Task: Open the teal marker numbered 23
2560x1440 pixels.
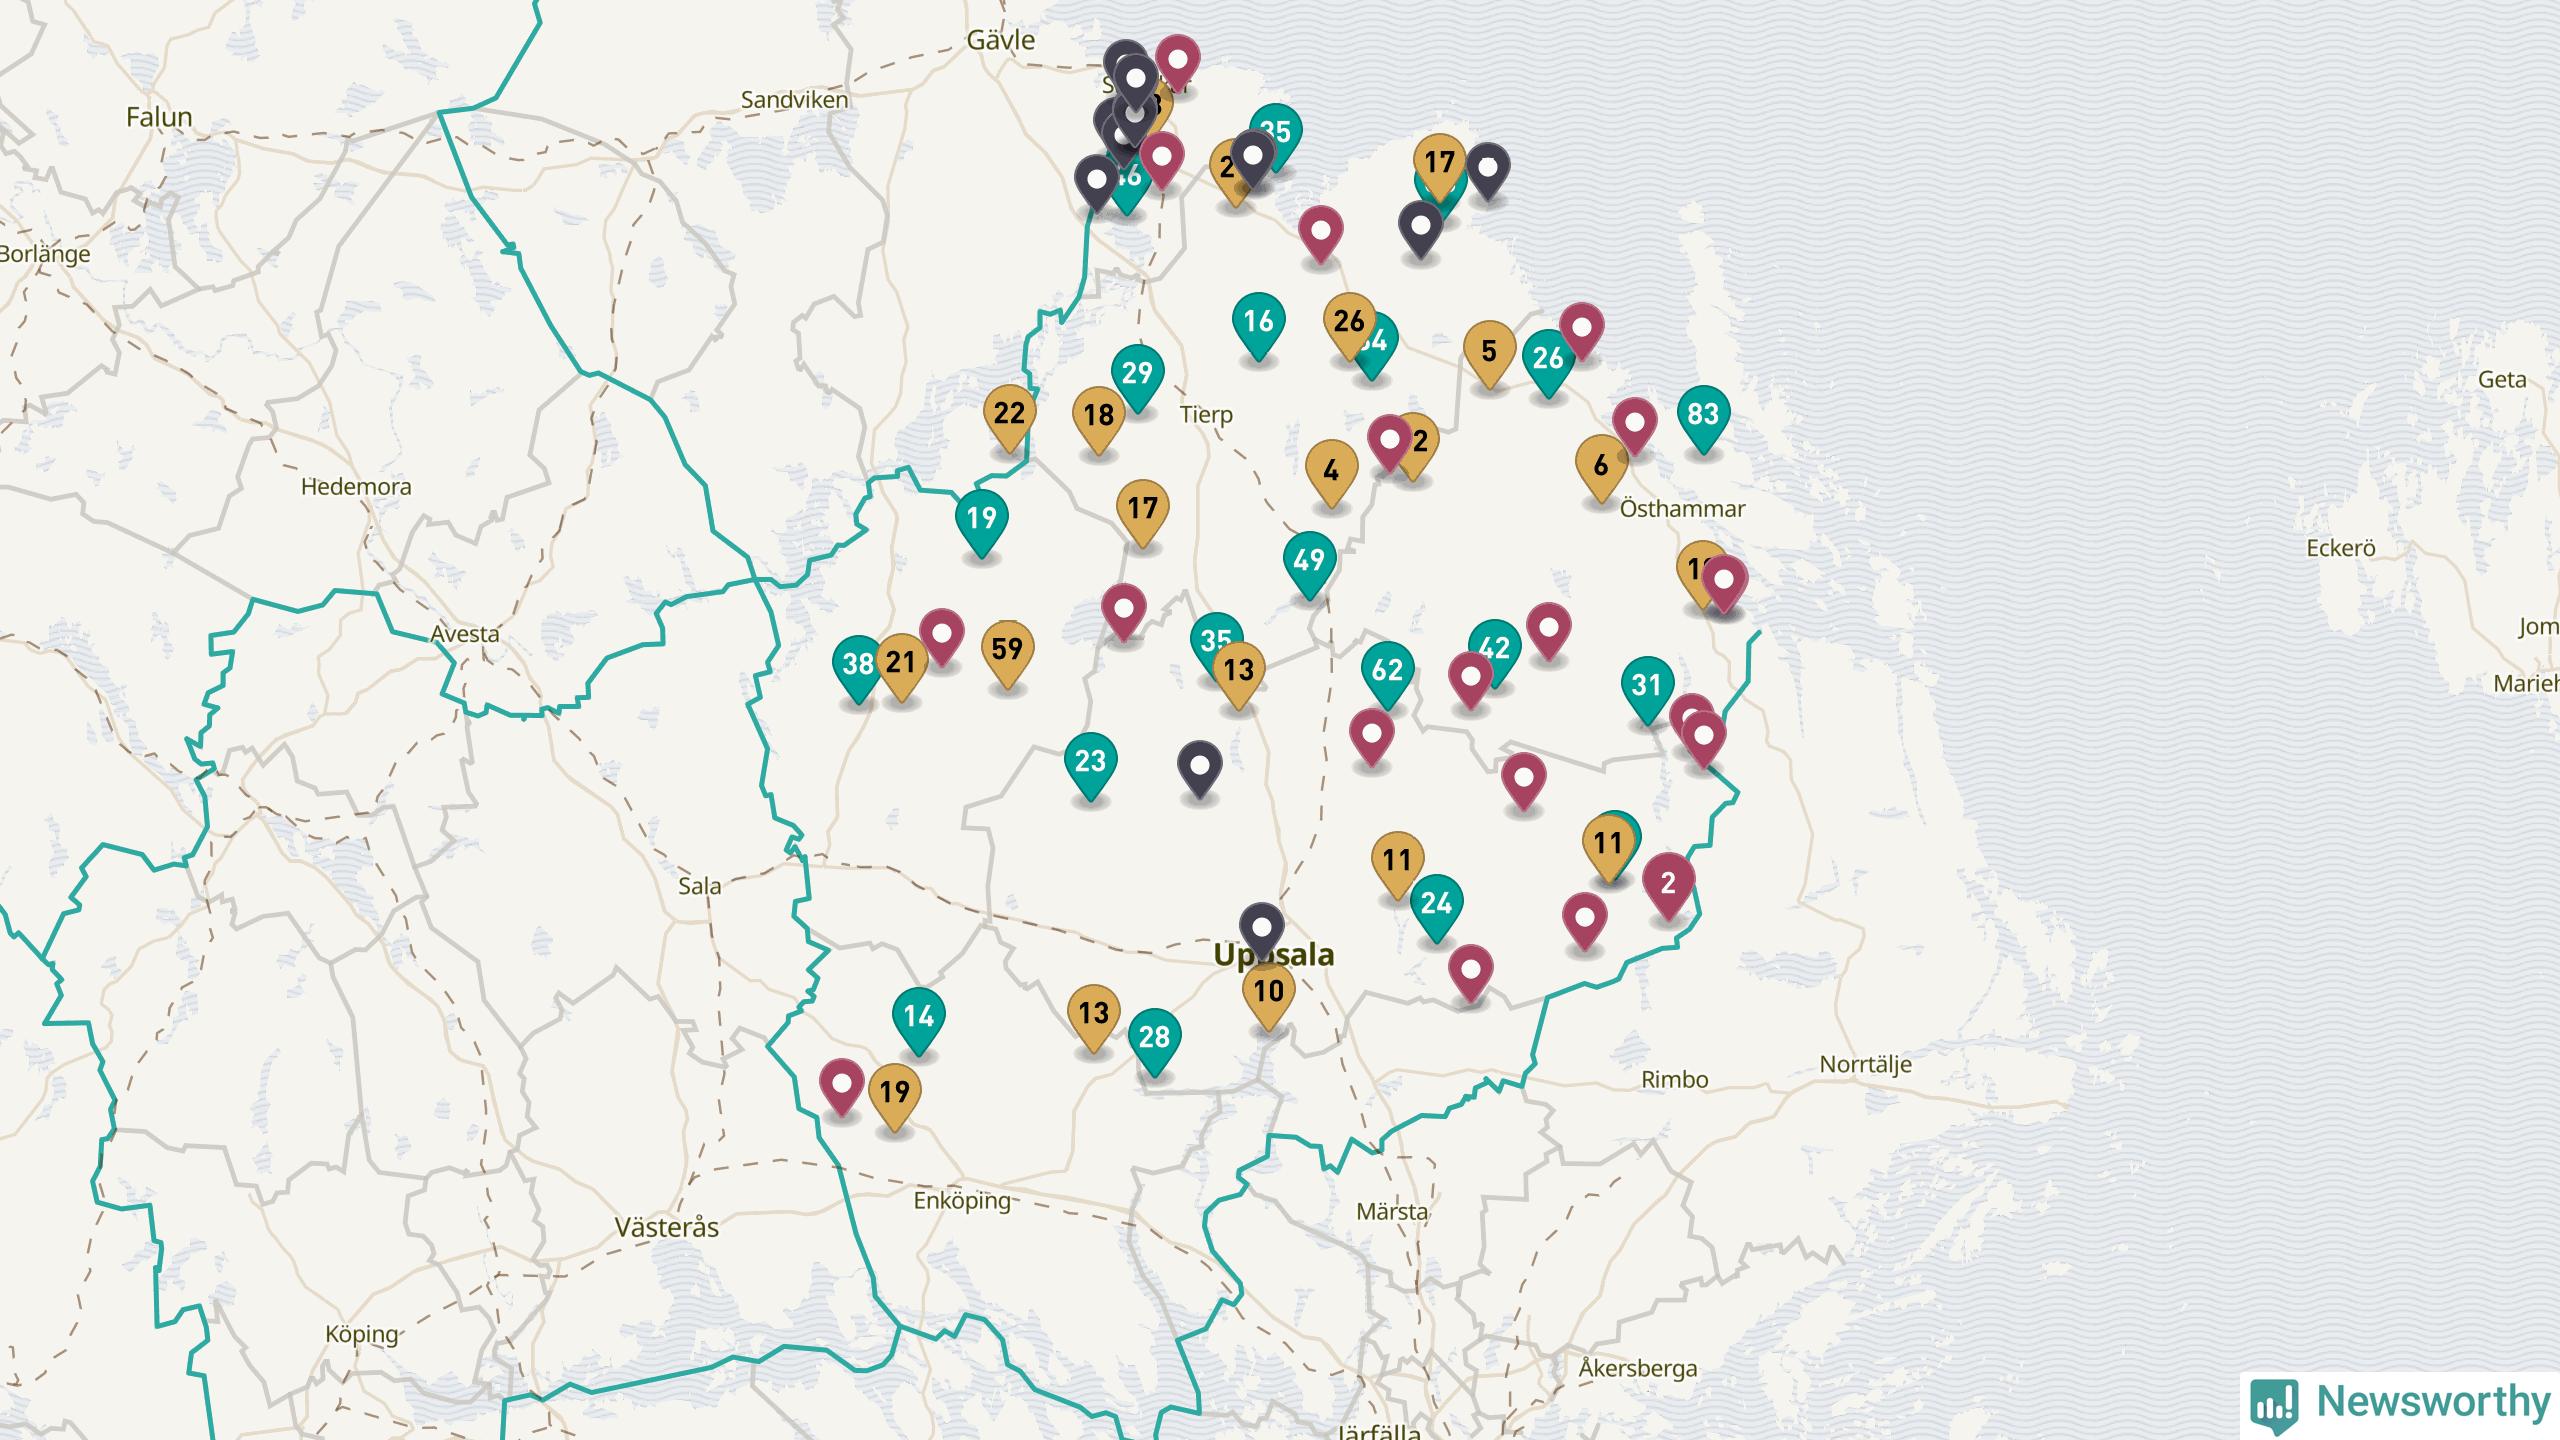Action: click(x=1090, y=762)
